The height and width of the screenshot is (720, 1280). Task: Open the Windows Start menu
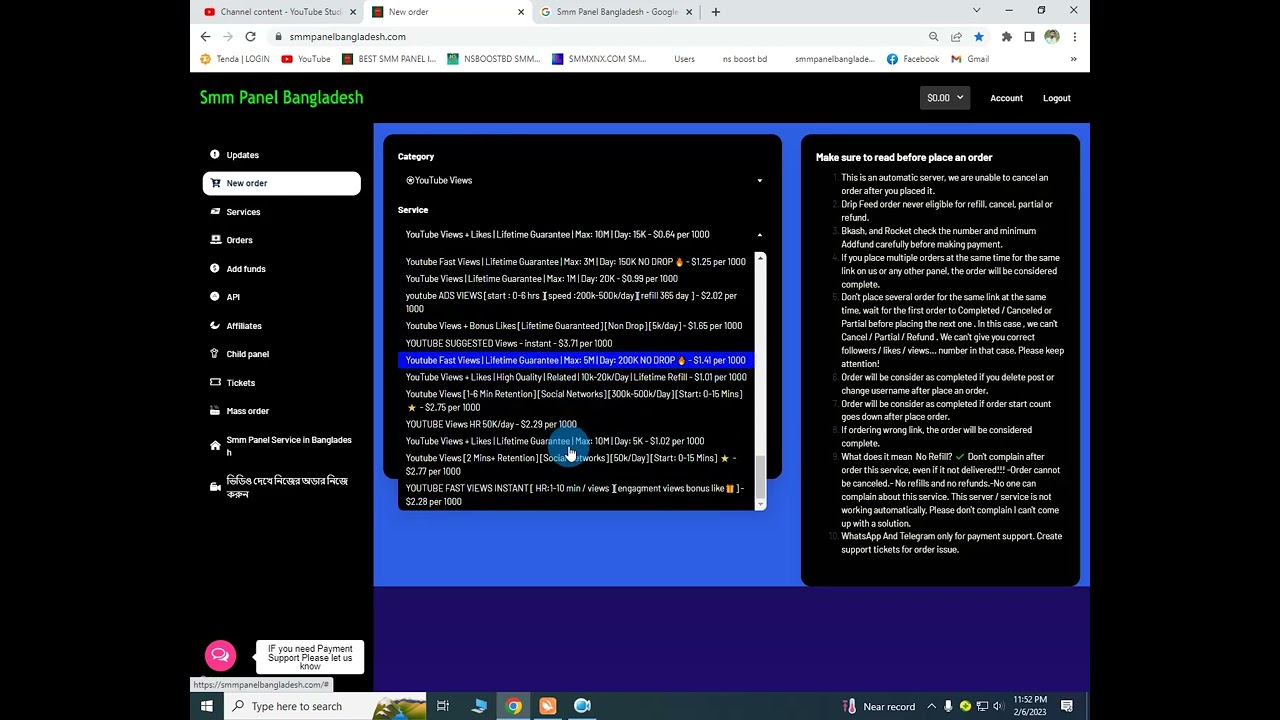(x=207, y=706)
